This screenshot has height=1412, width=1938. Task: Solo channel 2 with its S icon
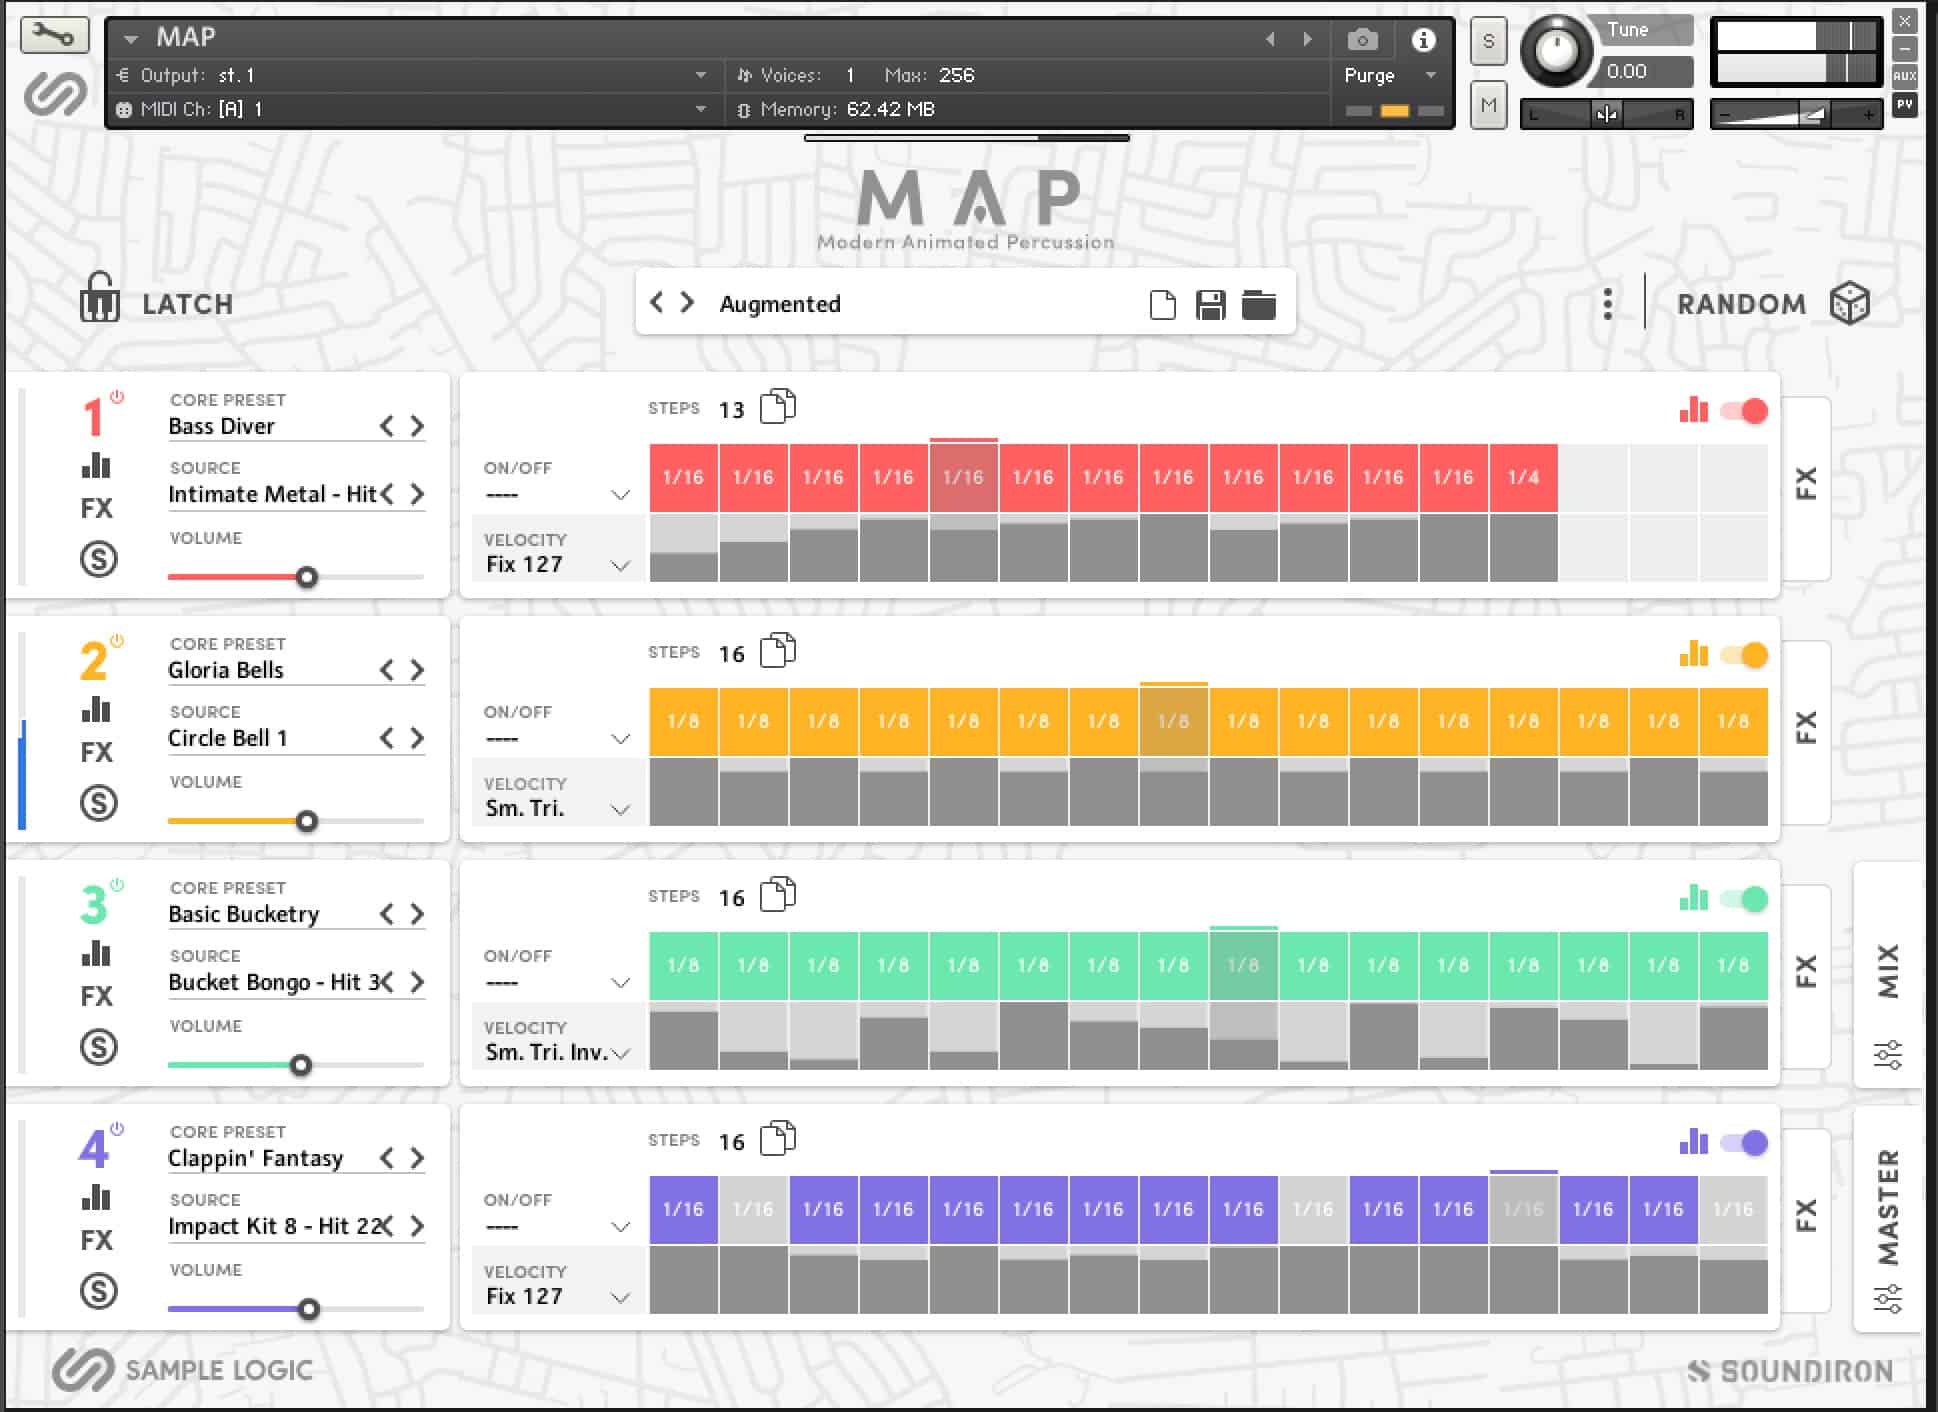pyautogui.click(x=97, y=803)
